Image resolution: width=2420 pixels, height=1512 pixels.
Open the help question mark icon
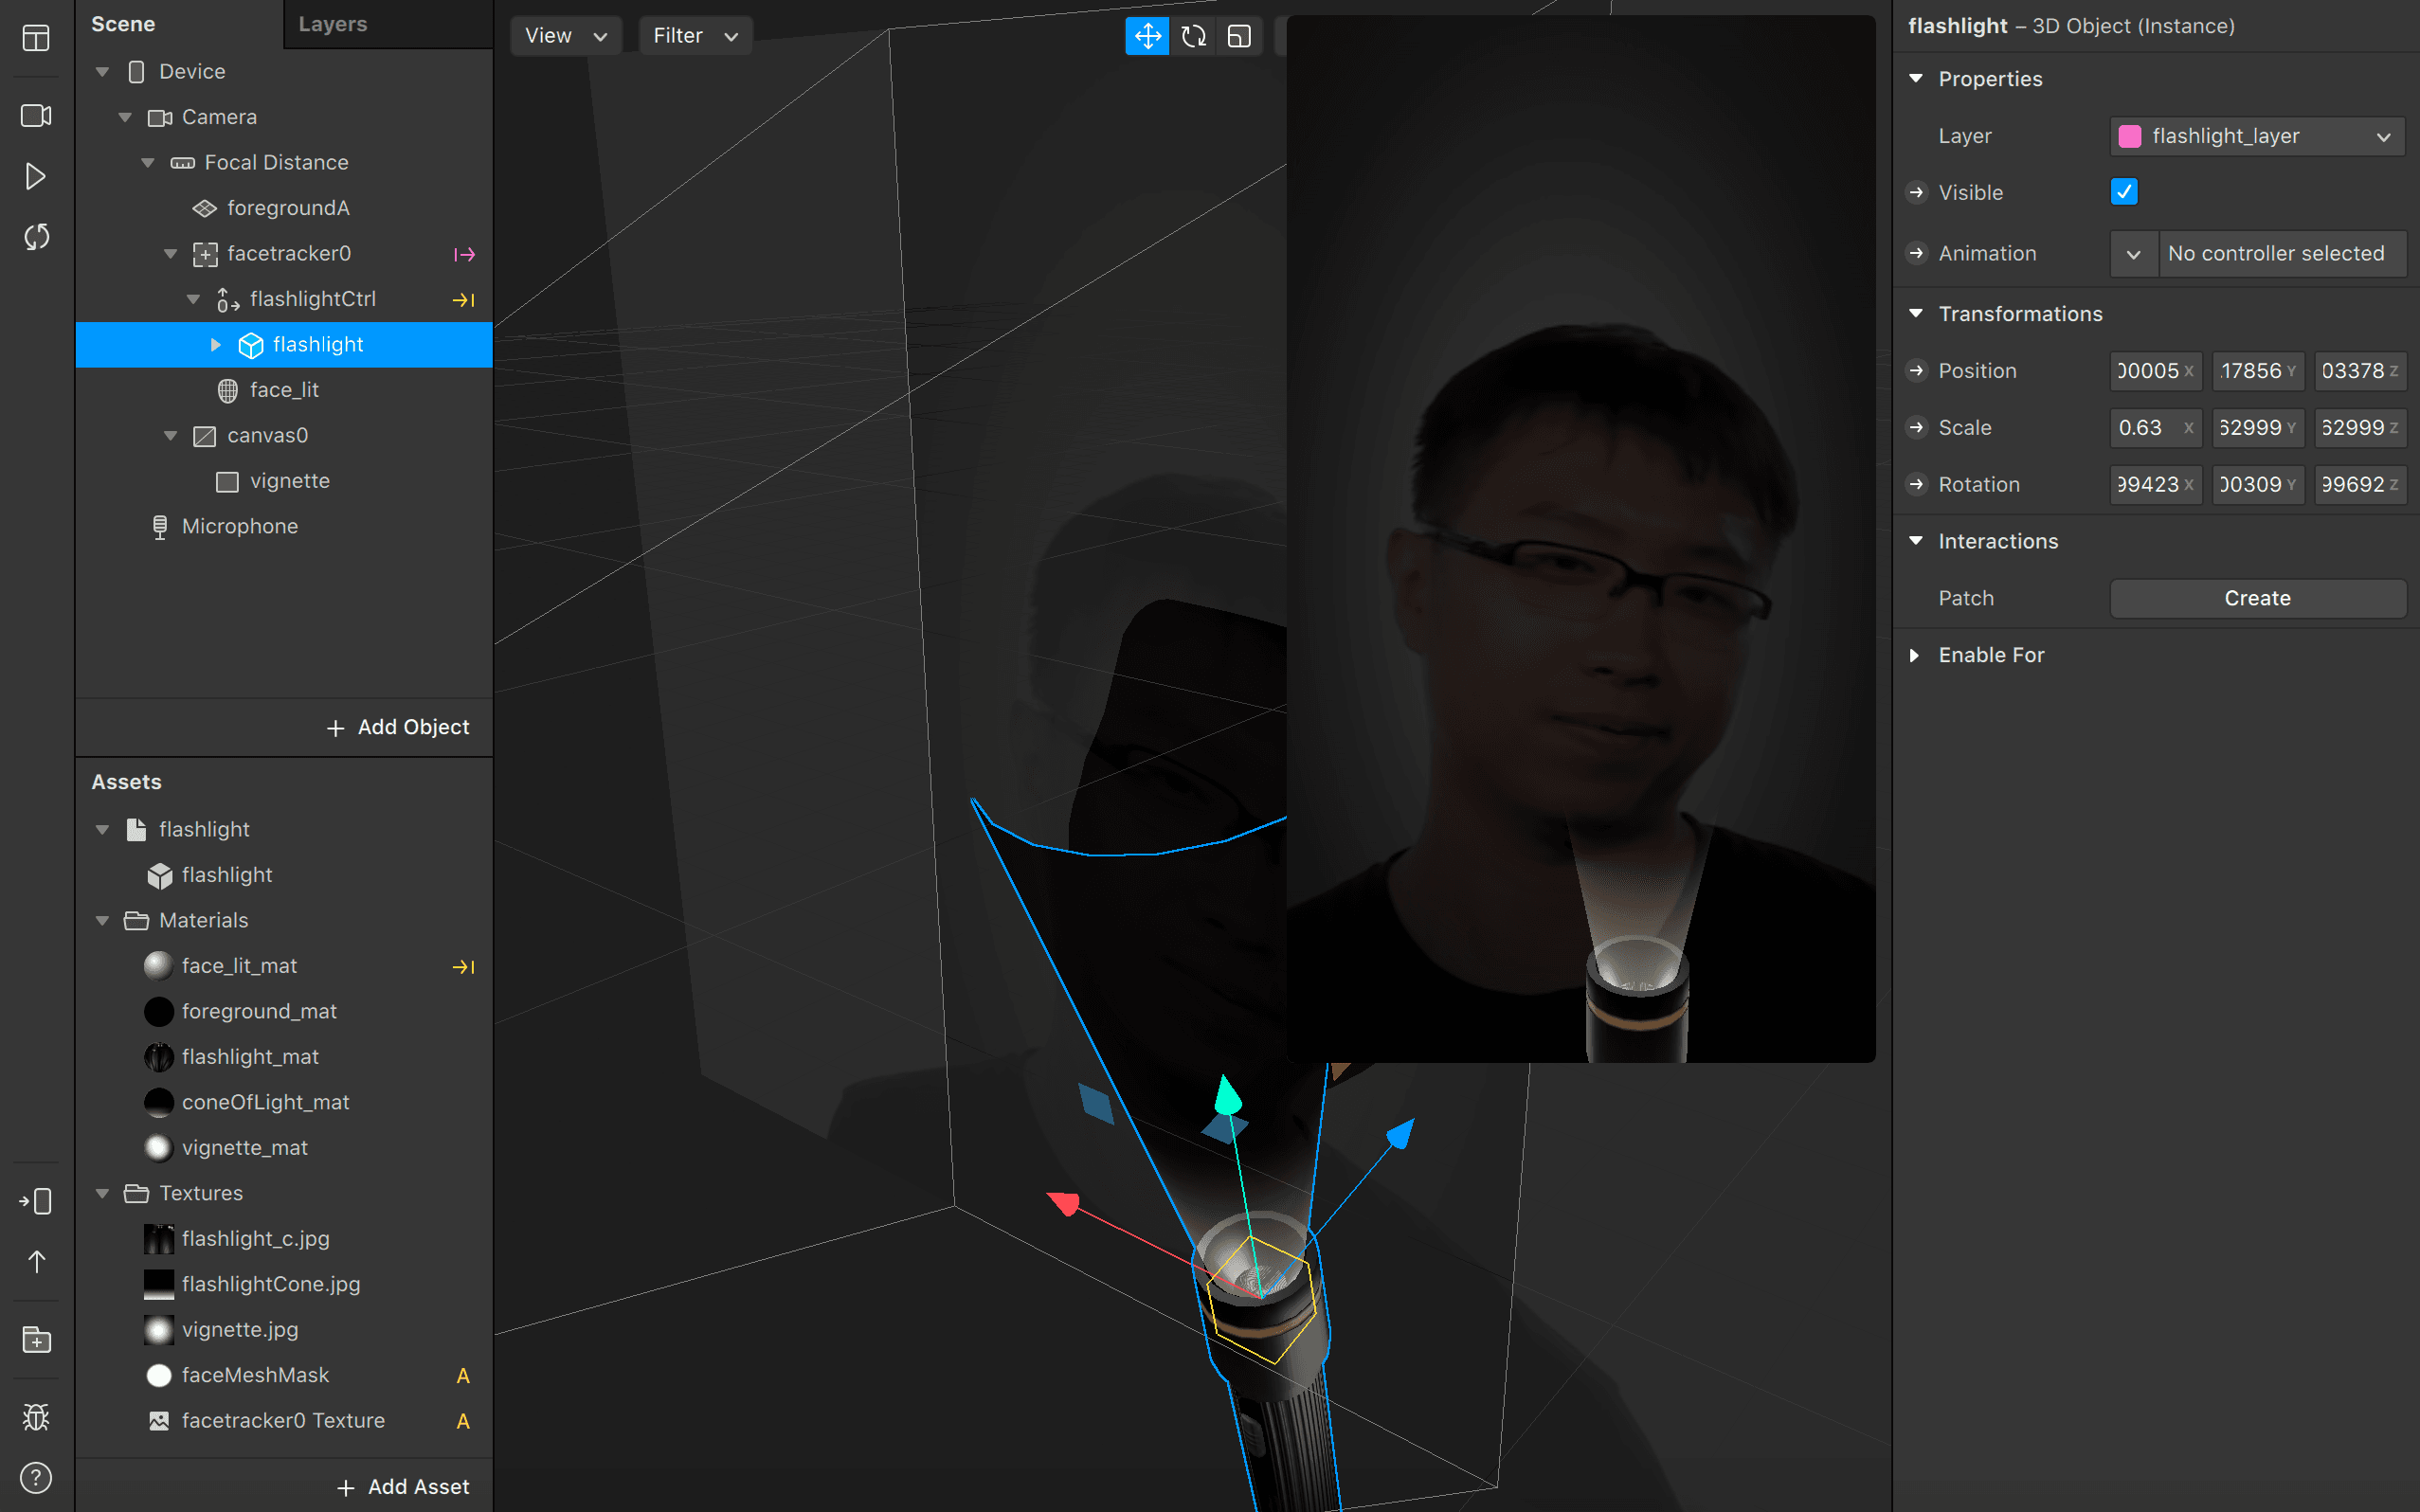36,1477
